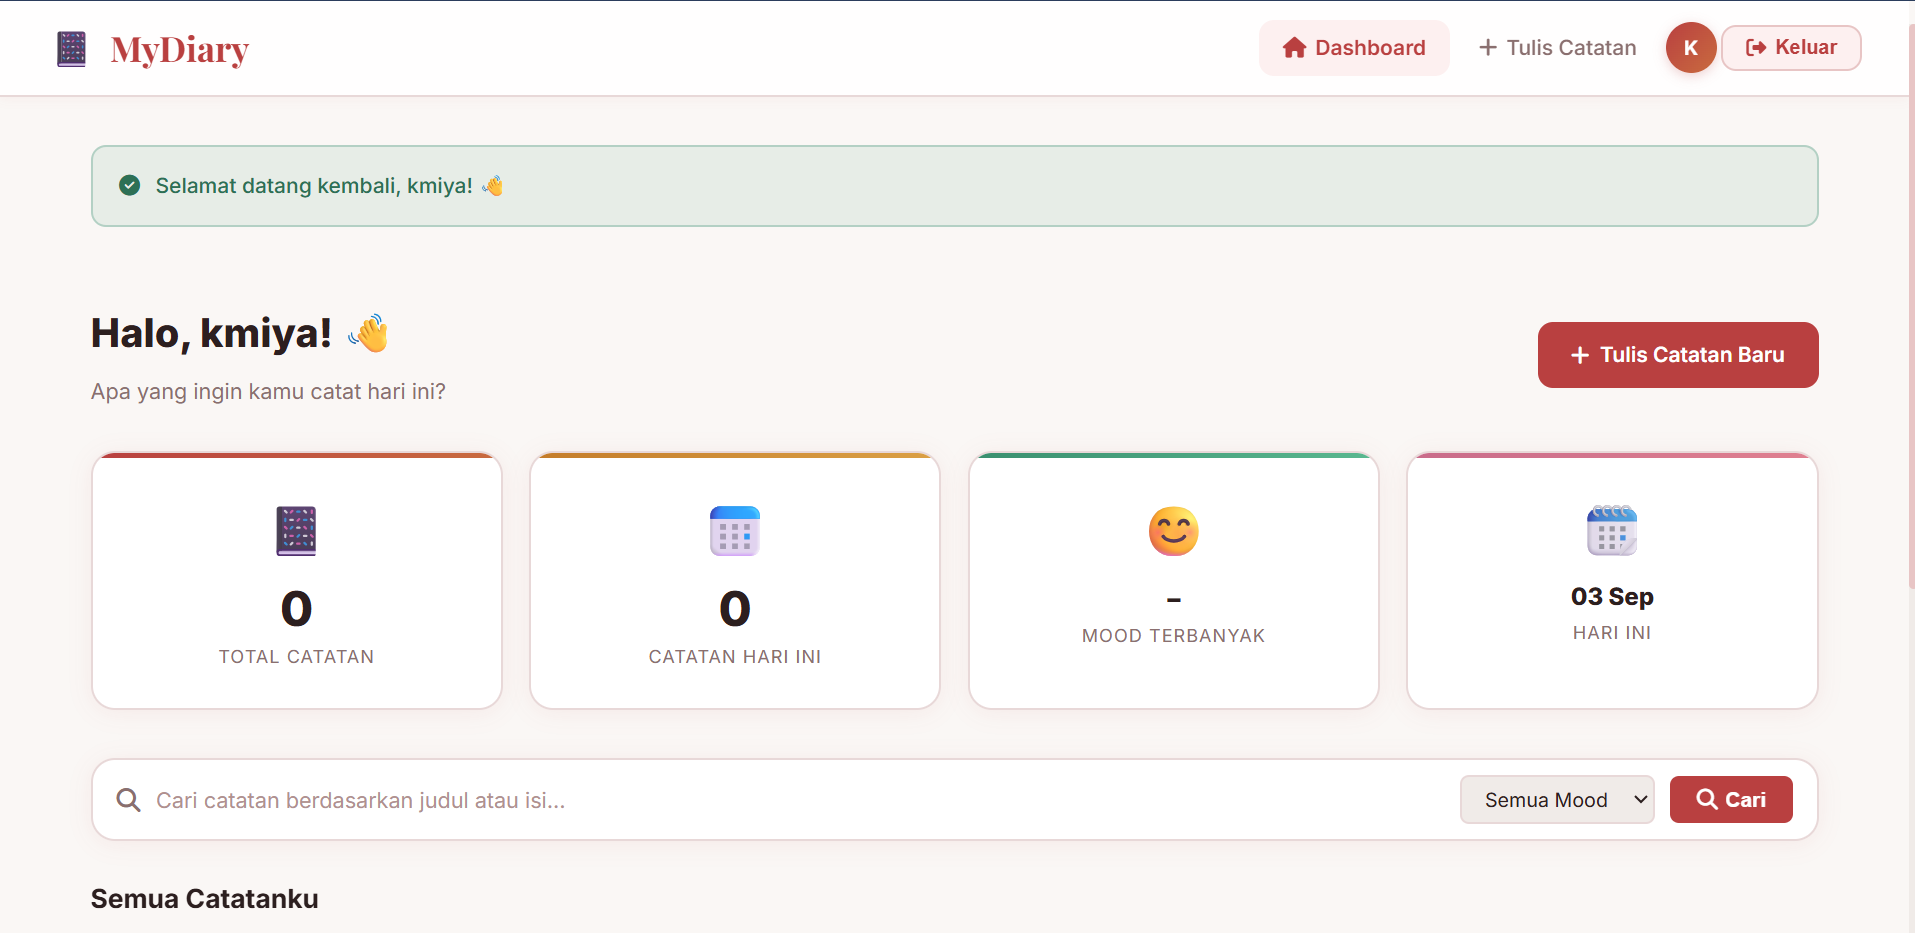This screenshot has width=1915, height=933.
Task: Click the green checkmark in welcome alert
Action: pos(130,185)
